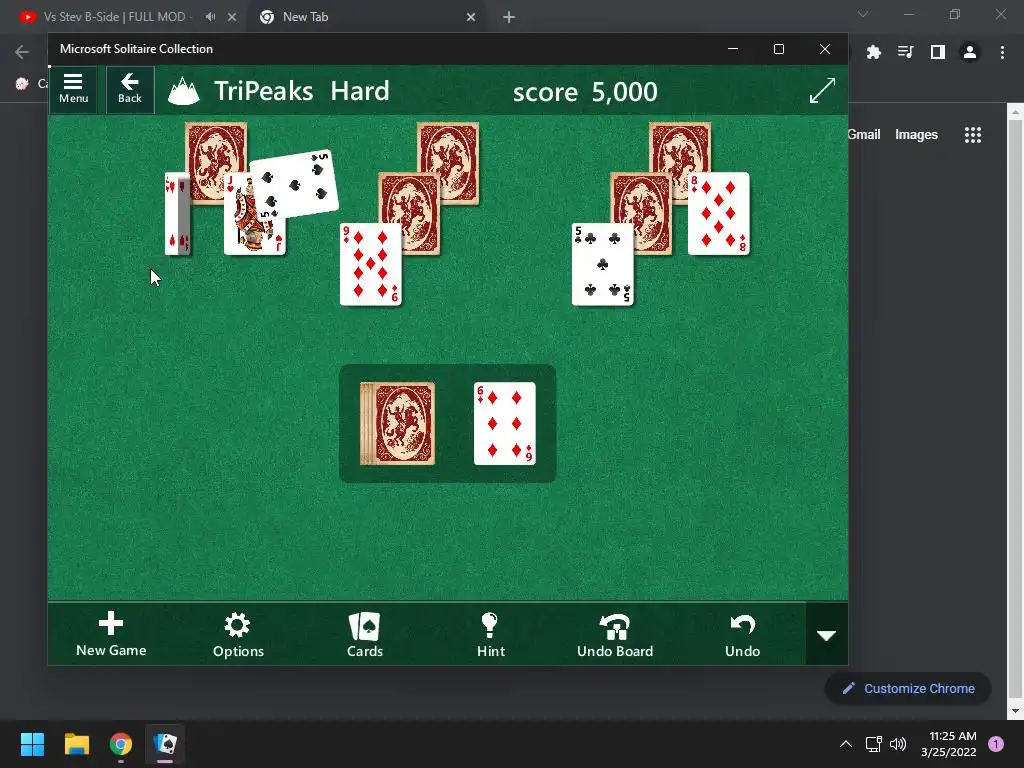Click the Customize Chrome button

pos(908,688)
